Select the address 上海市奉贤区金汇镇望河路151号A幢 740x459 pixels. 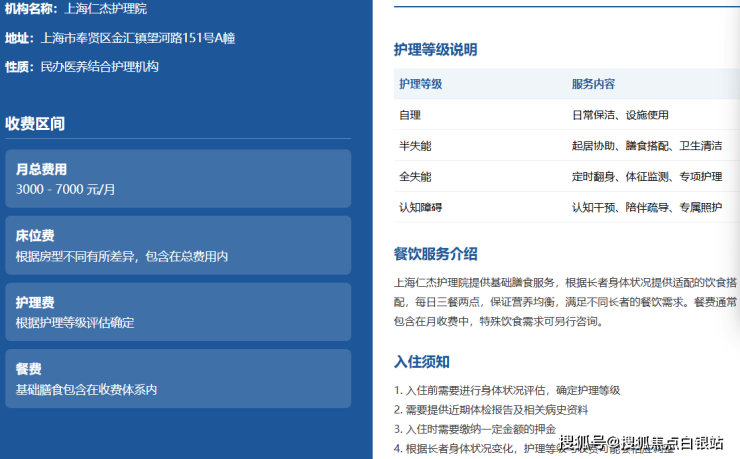tap(138, 38)
